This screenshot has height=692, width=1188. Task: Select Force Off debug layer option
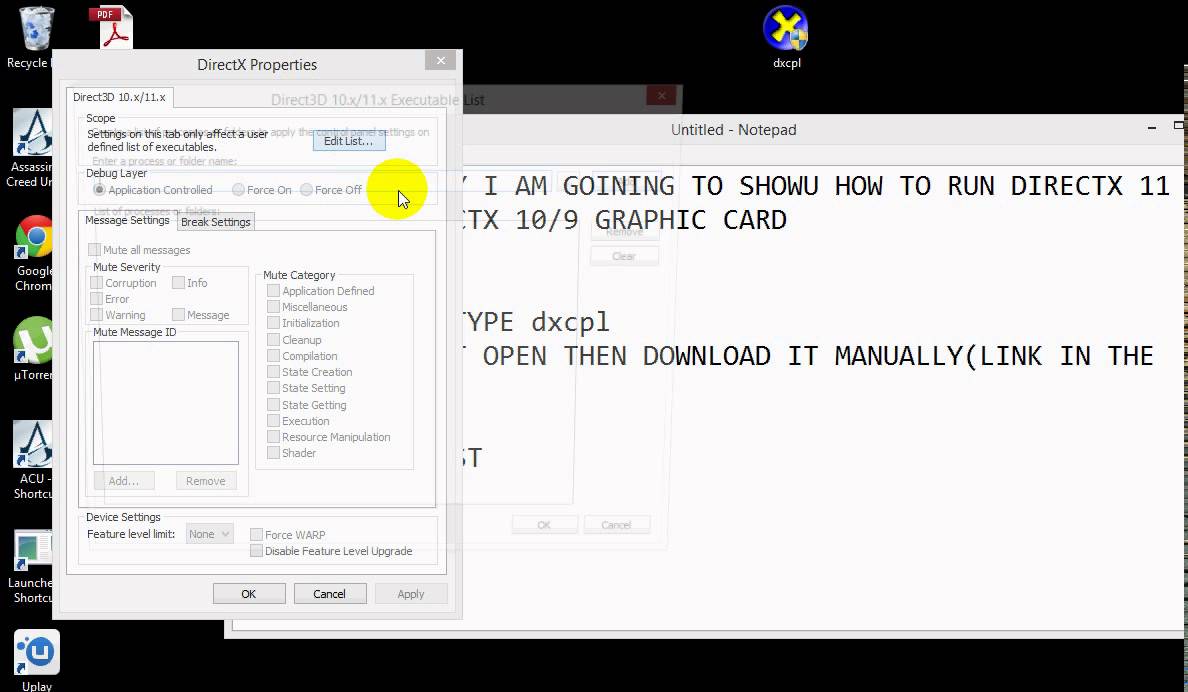click(x=307, y=189)
